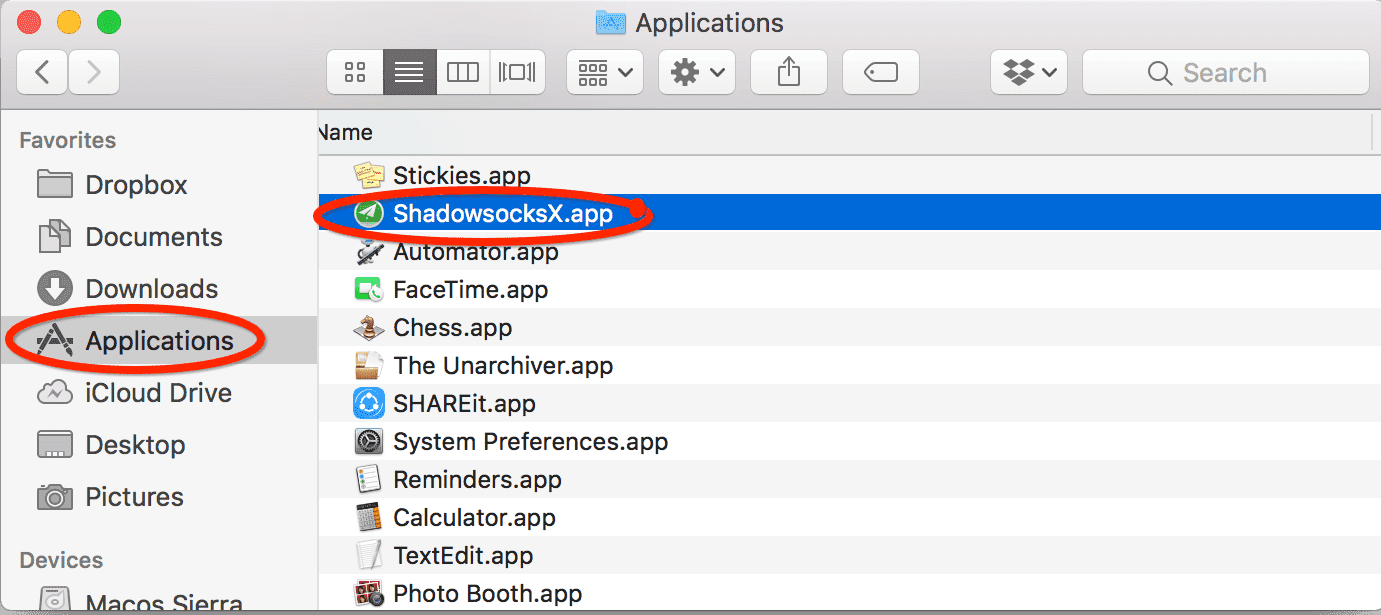Click the System Preferences gear icon

[370, 442]
